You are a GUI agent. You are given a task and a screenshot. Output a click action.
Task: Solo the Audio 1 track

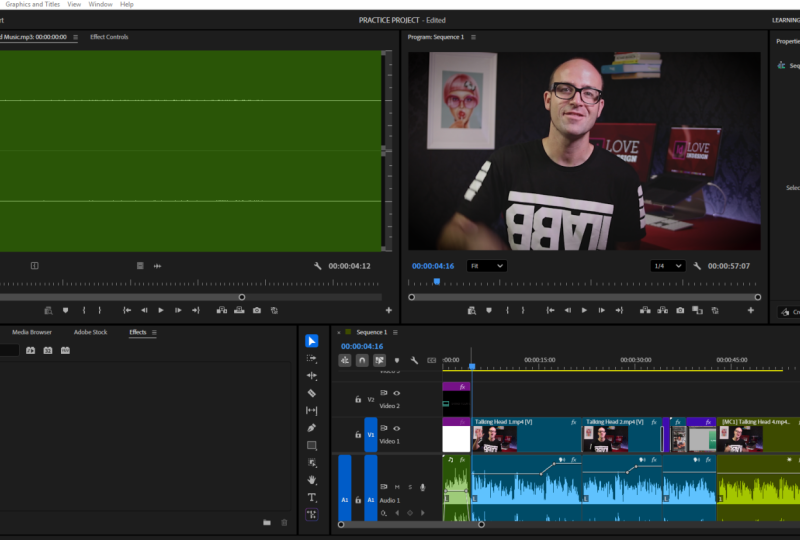(x=410, y=487)
